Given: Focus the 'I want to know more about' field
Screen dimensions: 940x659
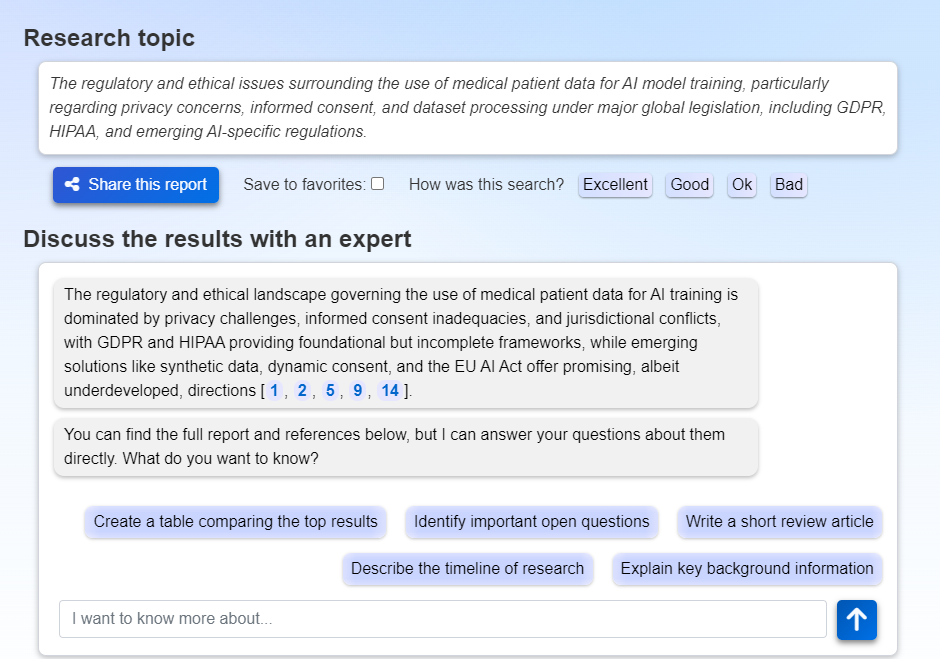Looking at the screenshot, I should coord(443,619).
